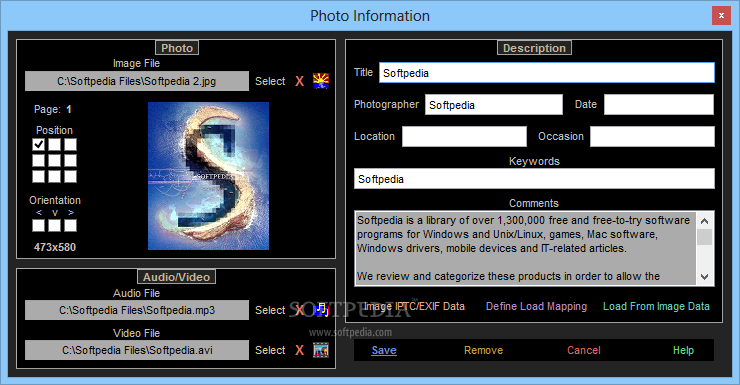Click Select next to Image File
Image resolution: width=740 pixels, height=385 pixels.
pos(270,81)
